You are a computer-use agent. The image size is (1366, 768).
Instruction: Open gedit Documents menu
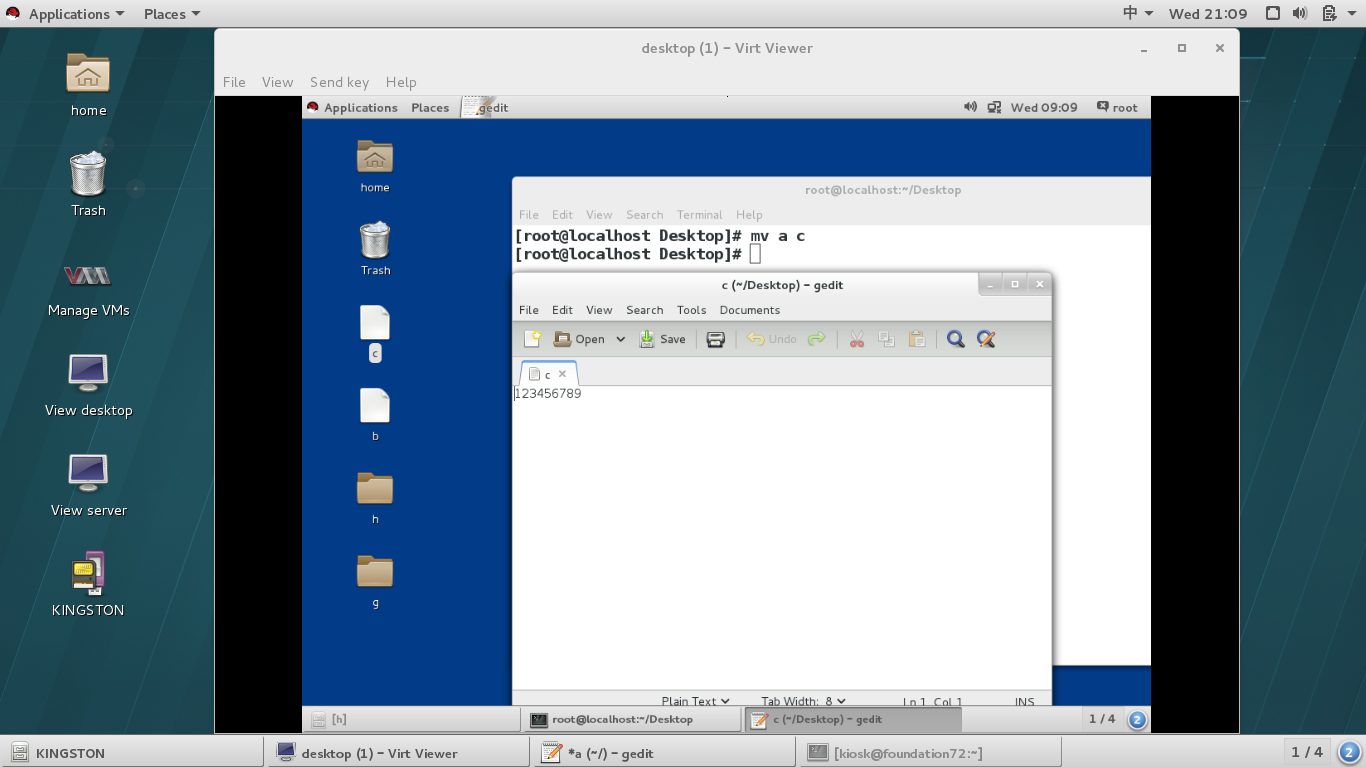point(749,310)
